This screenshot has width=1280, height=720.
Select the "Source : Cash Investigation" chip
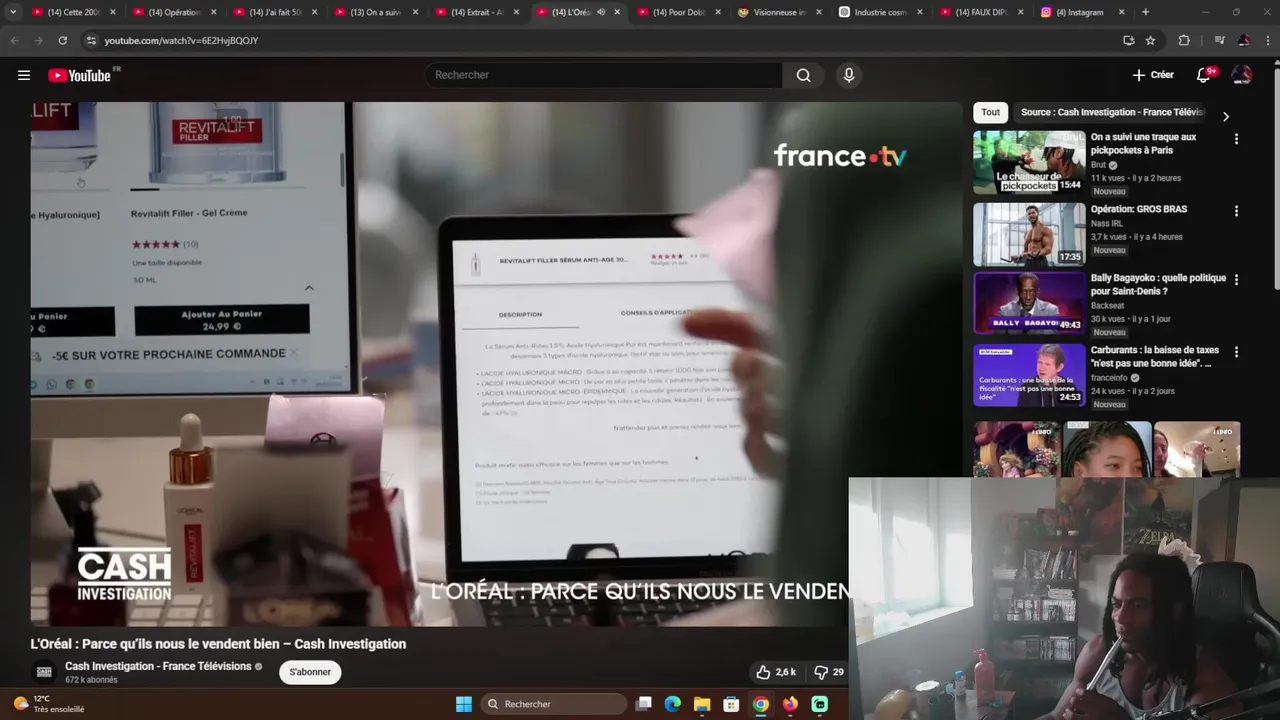click(1112, 112)
